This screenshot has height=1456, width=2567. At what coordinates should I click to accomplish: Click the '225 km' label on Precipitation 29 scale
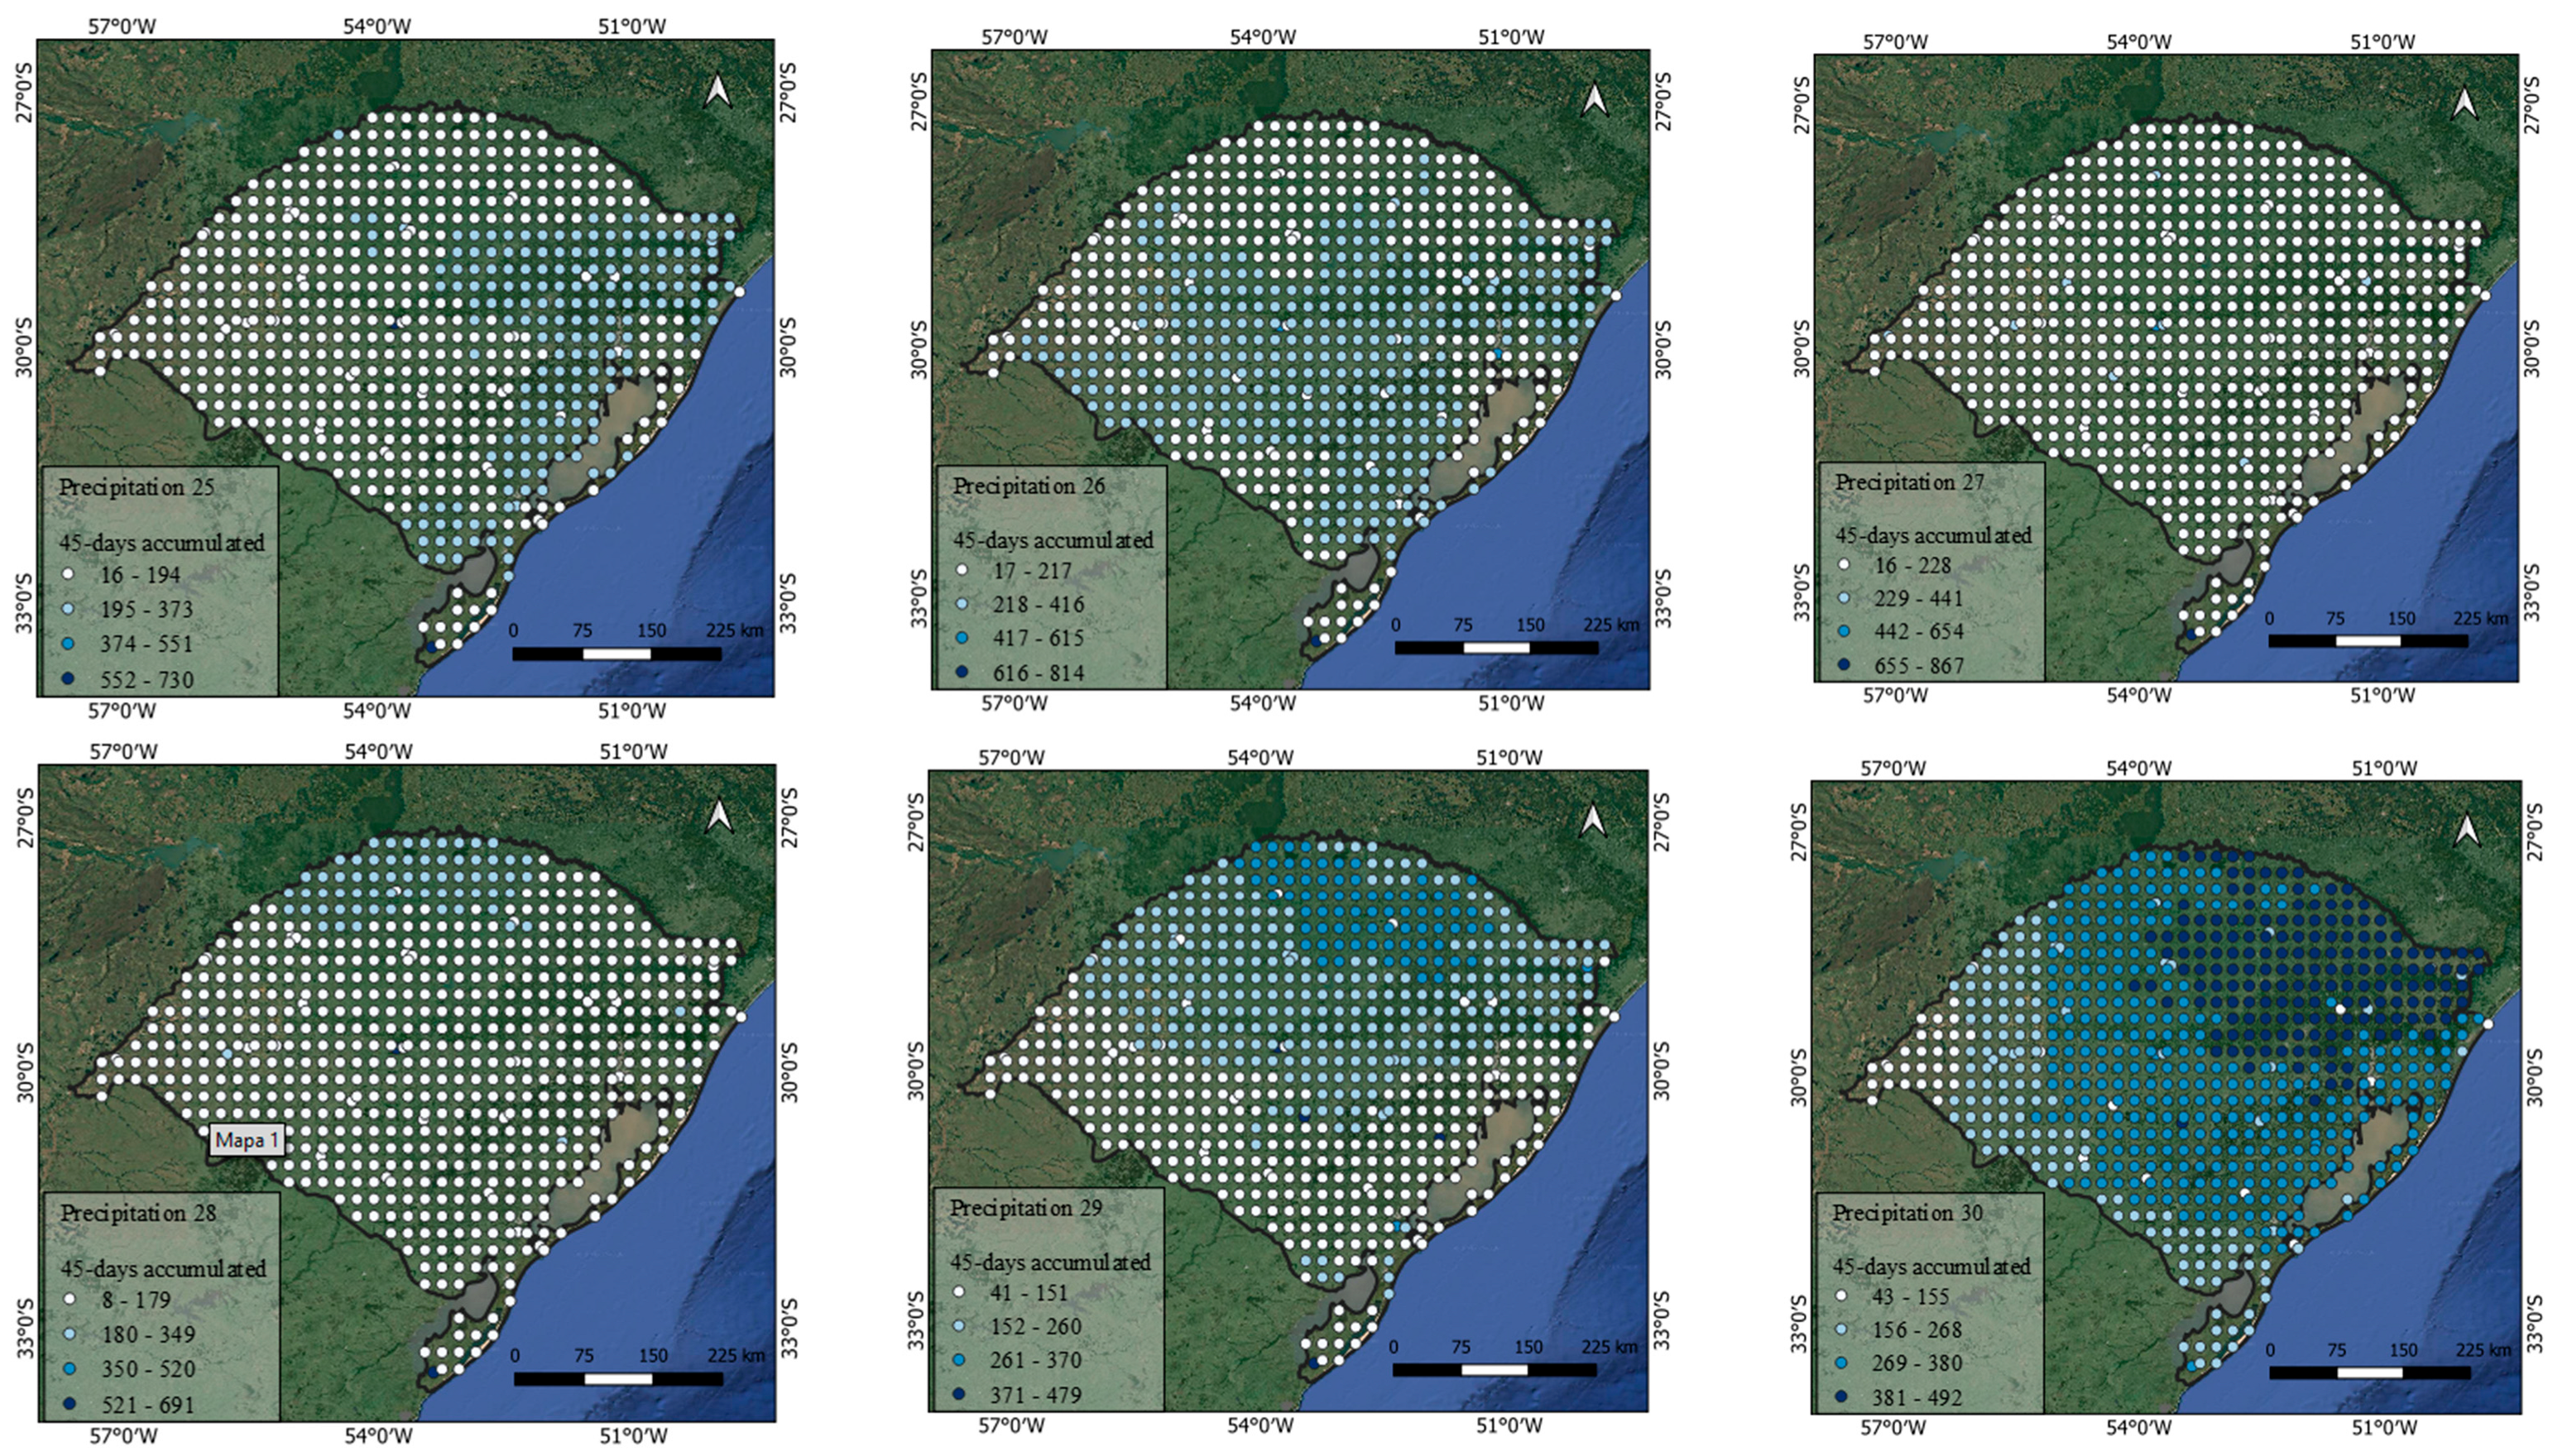click(1610, 1347)
